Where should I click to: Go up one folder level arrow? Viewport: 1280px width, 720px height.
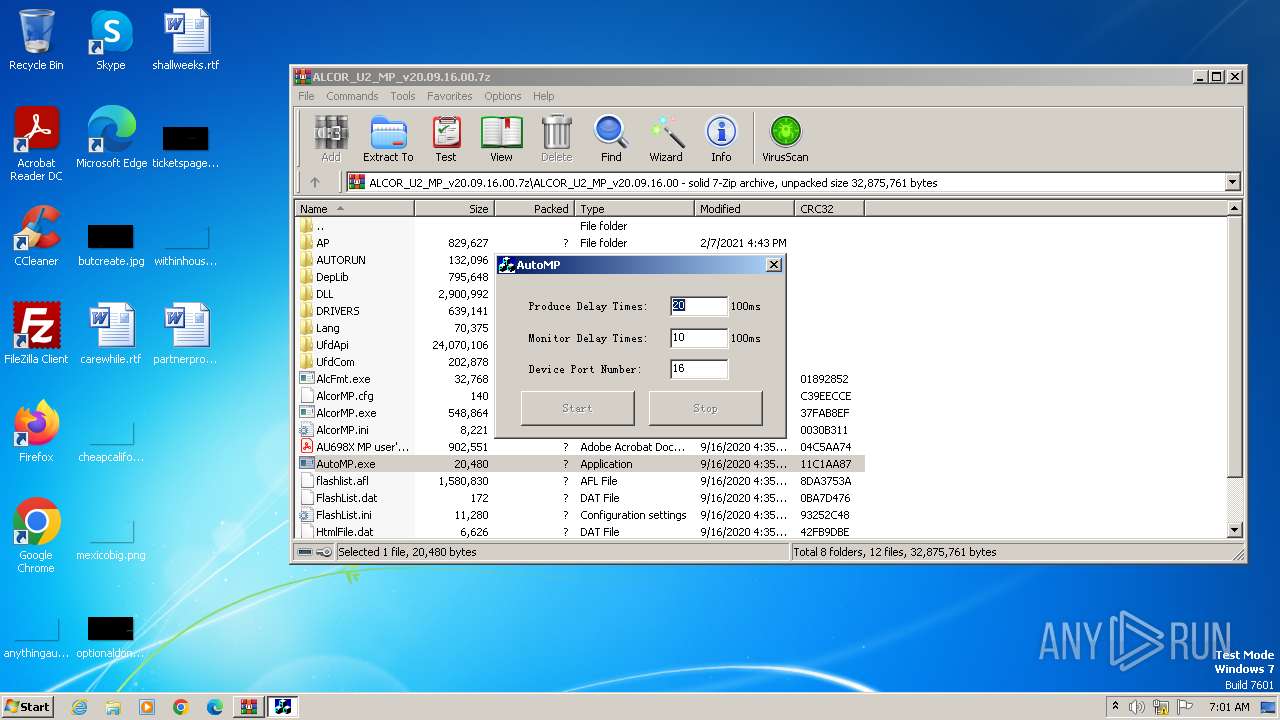point(315,182)
